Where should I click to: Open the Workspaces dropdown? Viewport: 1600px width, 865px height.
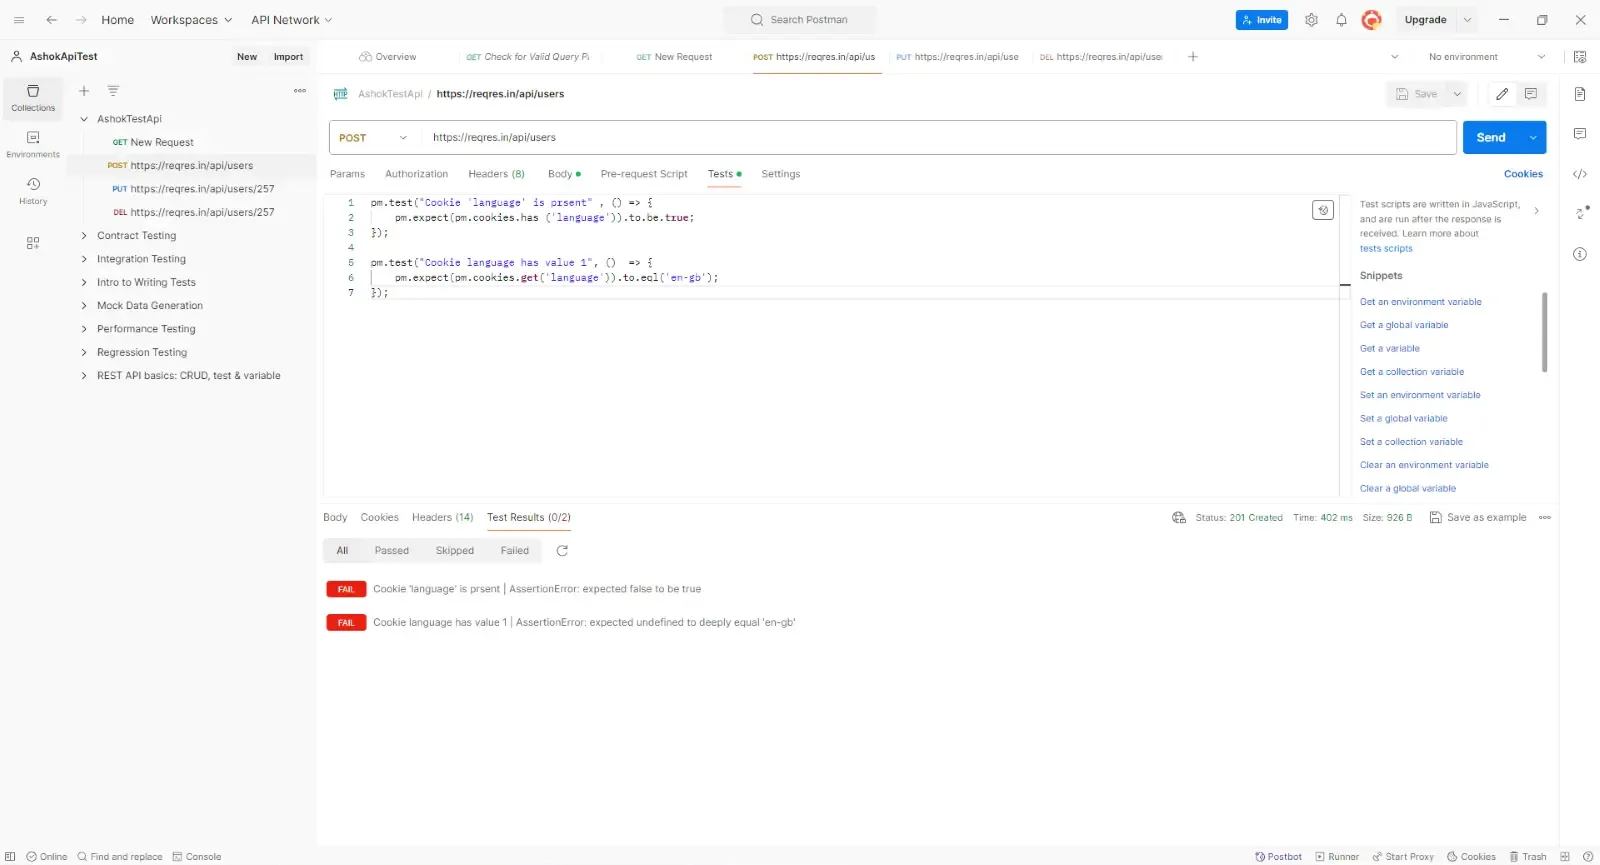(191, 20)
